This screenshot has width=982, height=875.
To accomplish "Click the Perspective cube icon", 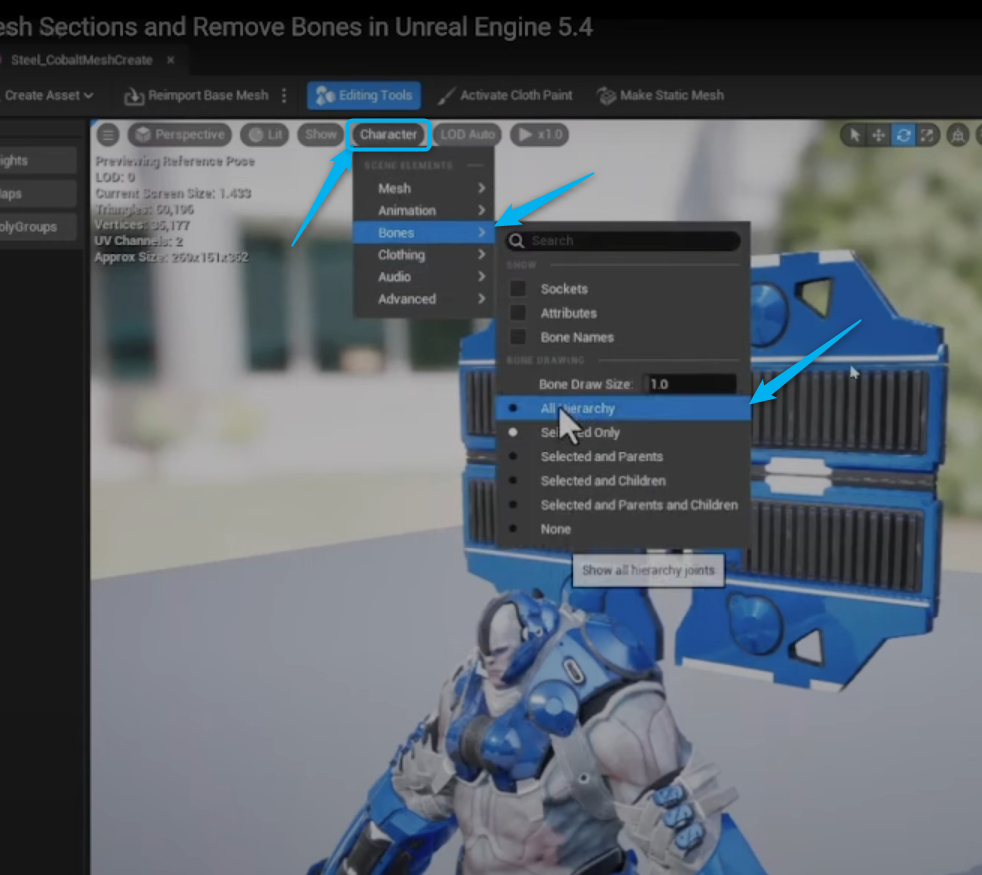I will point(143,135).
